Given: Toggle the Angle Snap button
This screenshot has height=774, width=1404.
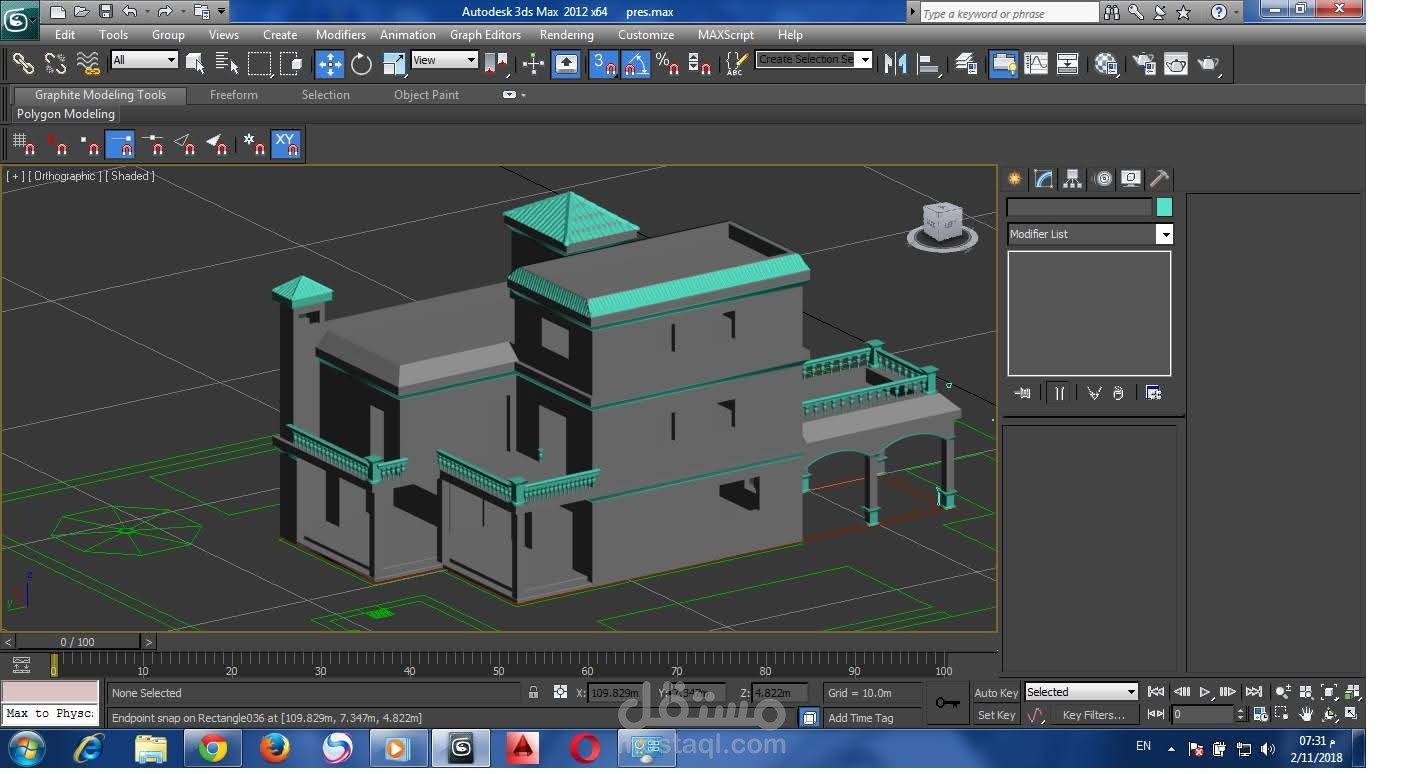Looking at the screenshot, I should tap(636, 64).
